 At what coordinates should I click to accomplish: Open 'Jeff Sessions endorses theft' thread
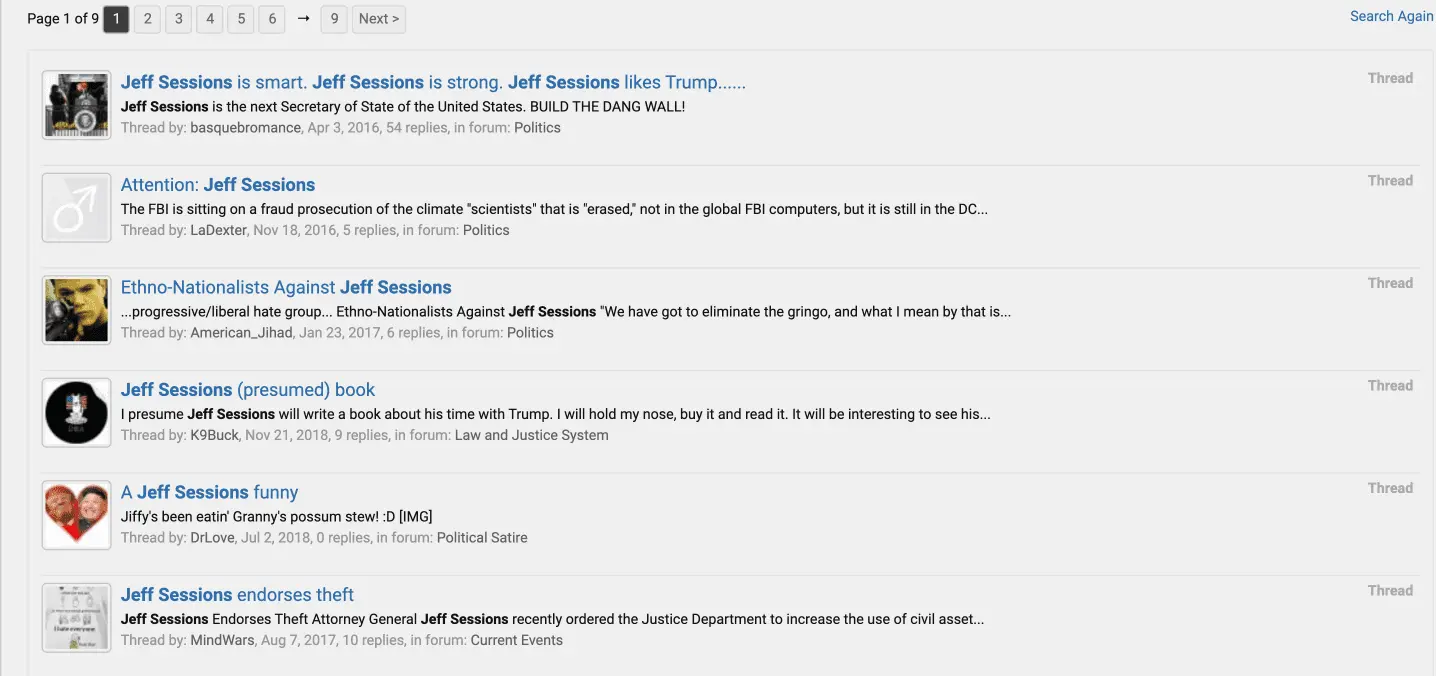[237, 595]
